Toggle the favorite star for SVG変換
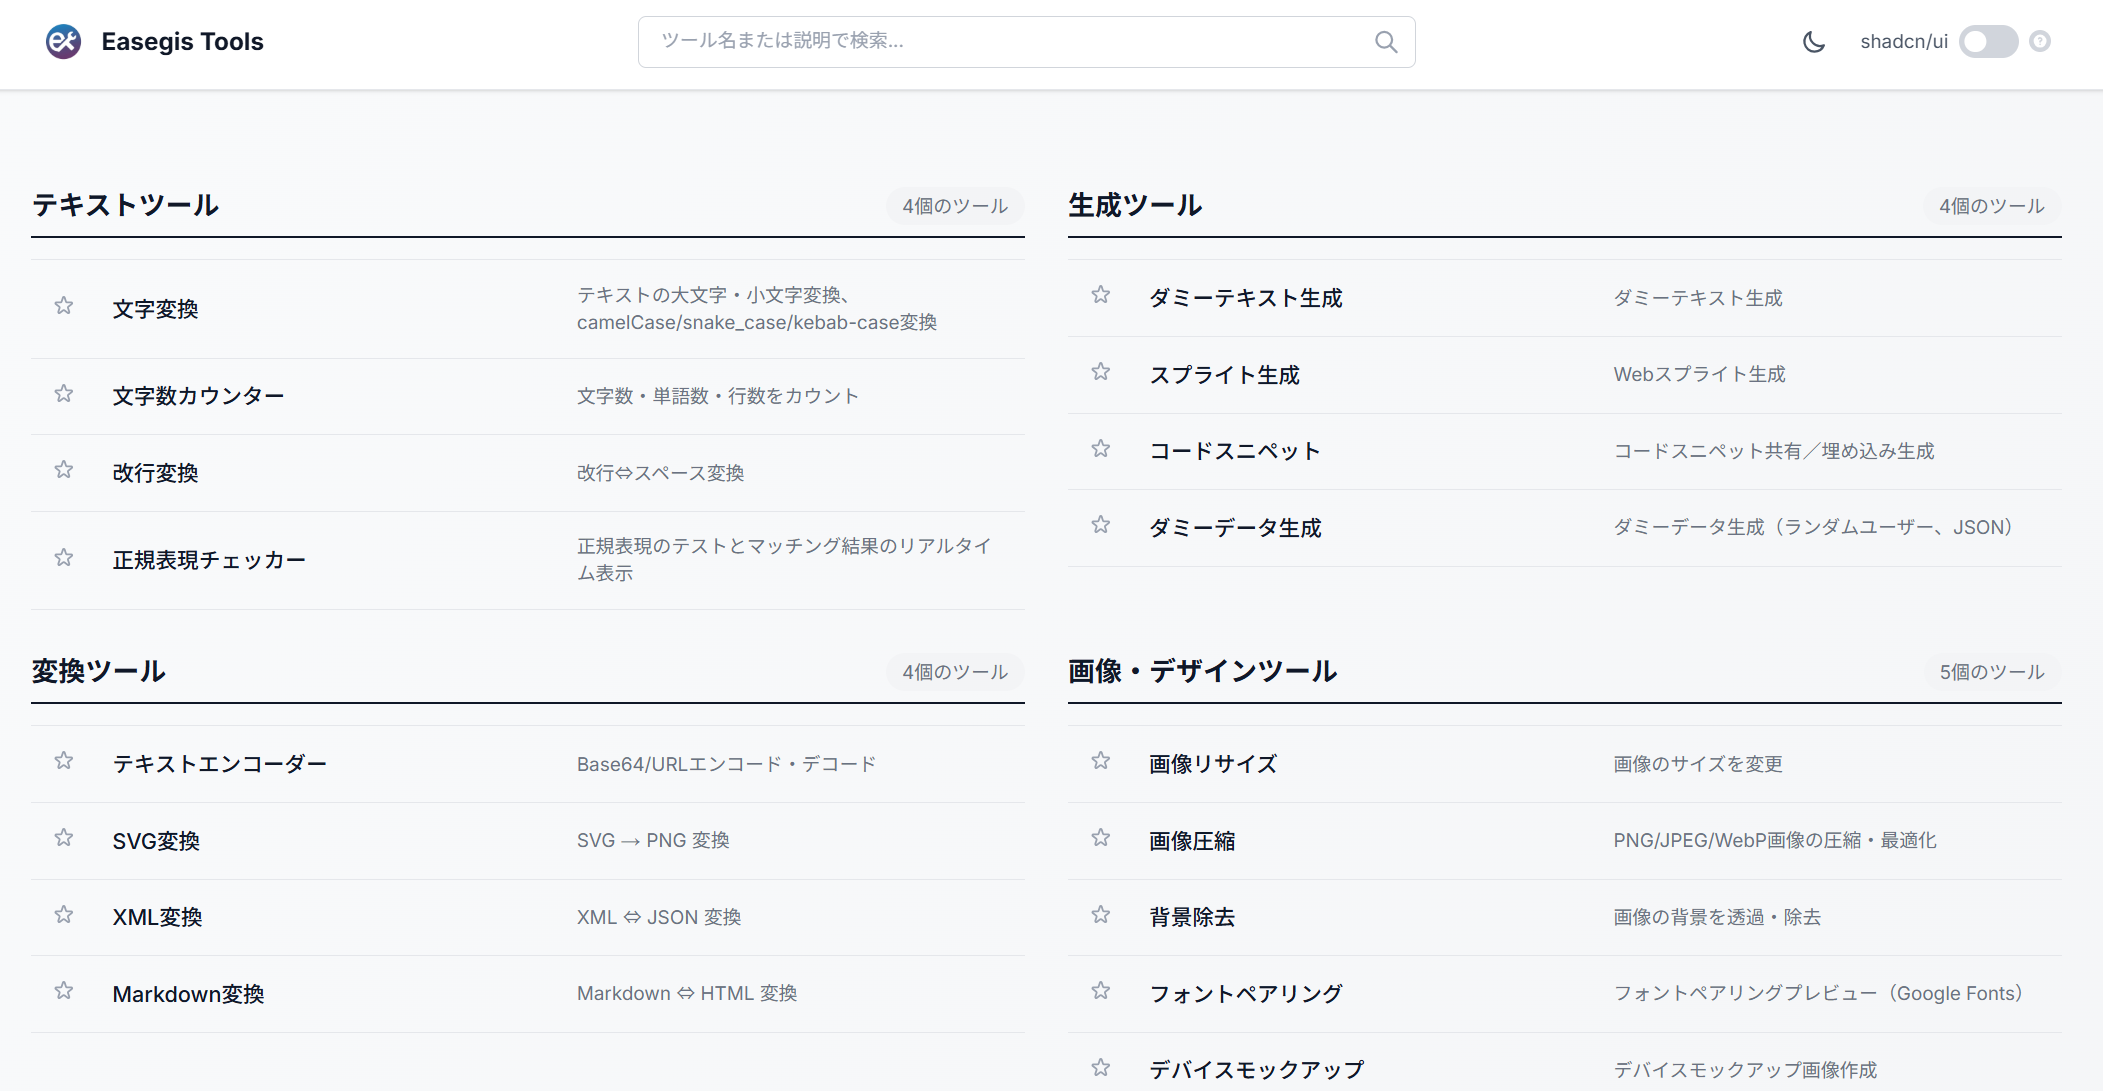Viewport: 2103px width, 1091px height. 64,838
